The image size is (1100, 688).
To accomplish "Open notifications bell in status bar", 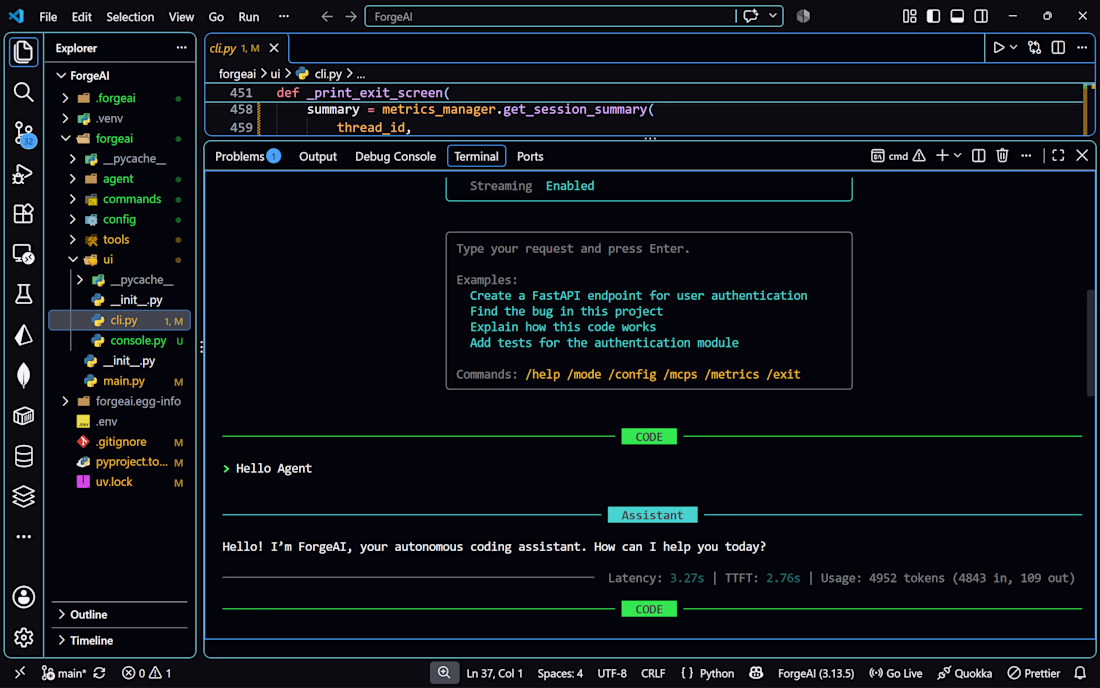I will (x=1080, y=673).
